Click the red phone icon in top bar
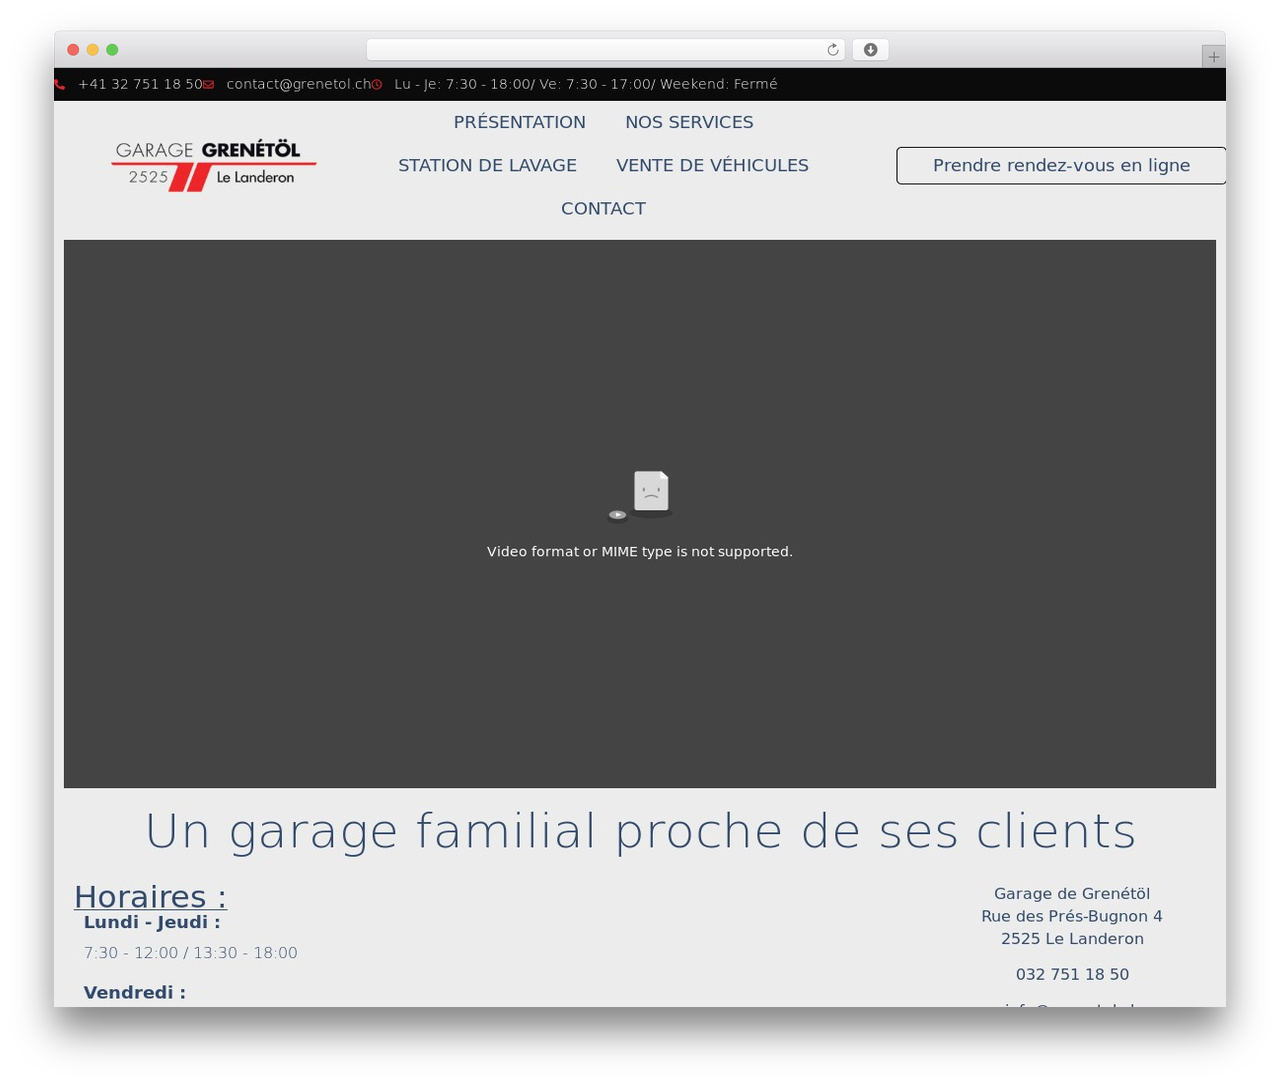Screen dimensions: 1280x1084 [59, 85]
